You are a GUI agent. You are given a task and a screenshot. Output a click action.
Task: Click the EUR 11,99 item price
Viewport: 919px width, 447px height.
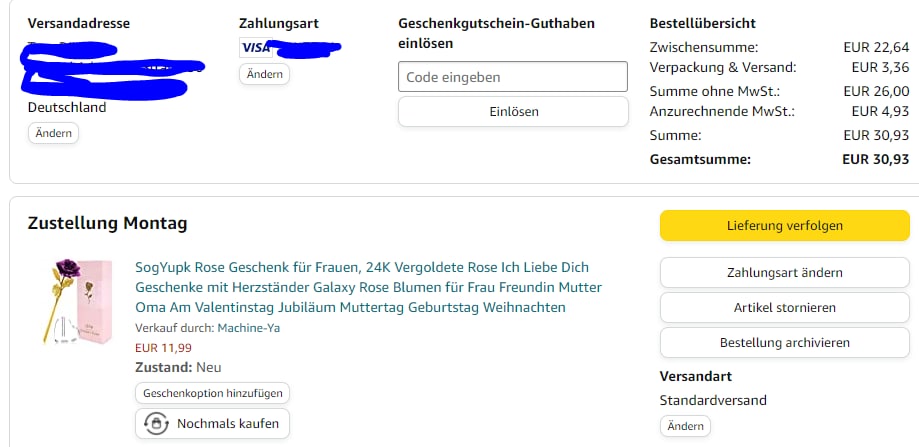tap(163, 347)
